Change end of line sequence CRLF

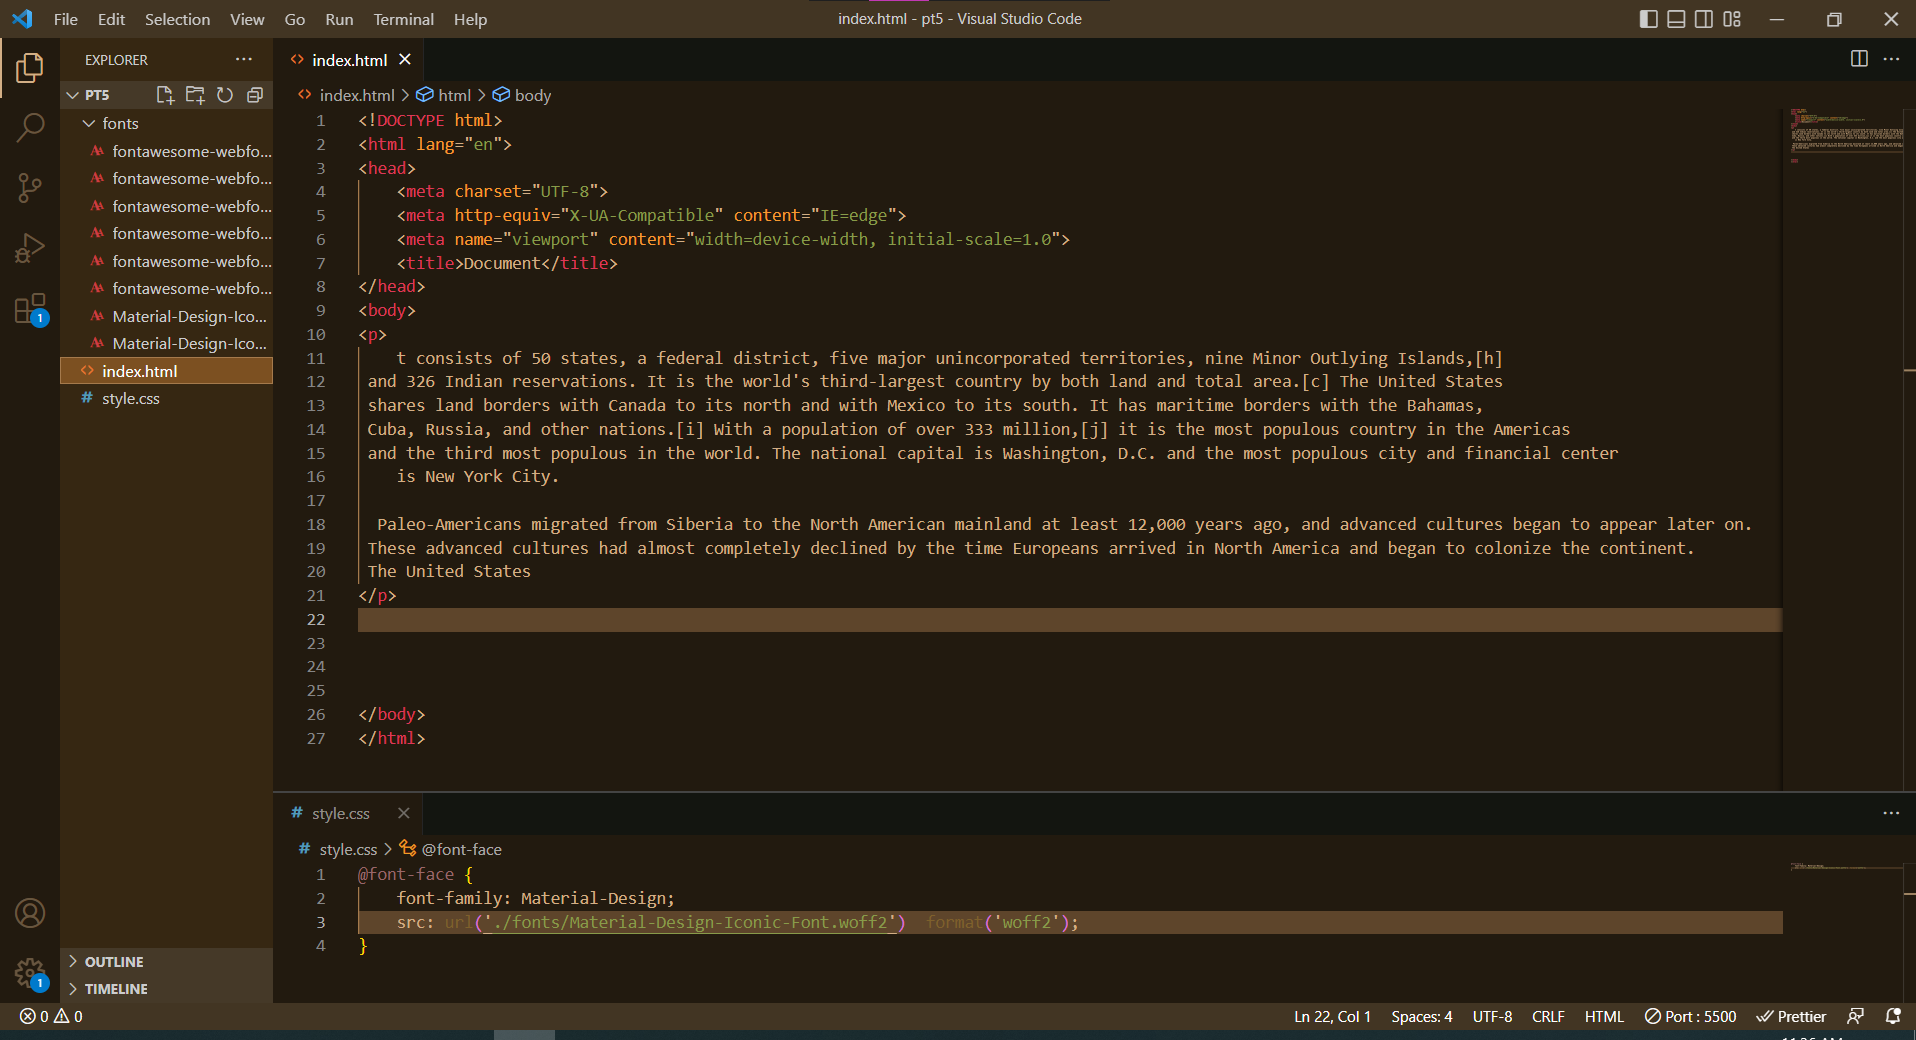(x=1548, y=1016)
